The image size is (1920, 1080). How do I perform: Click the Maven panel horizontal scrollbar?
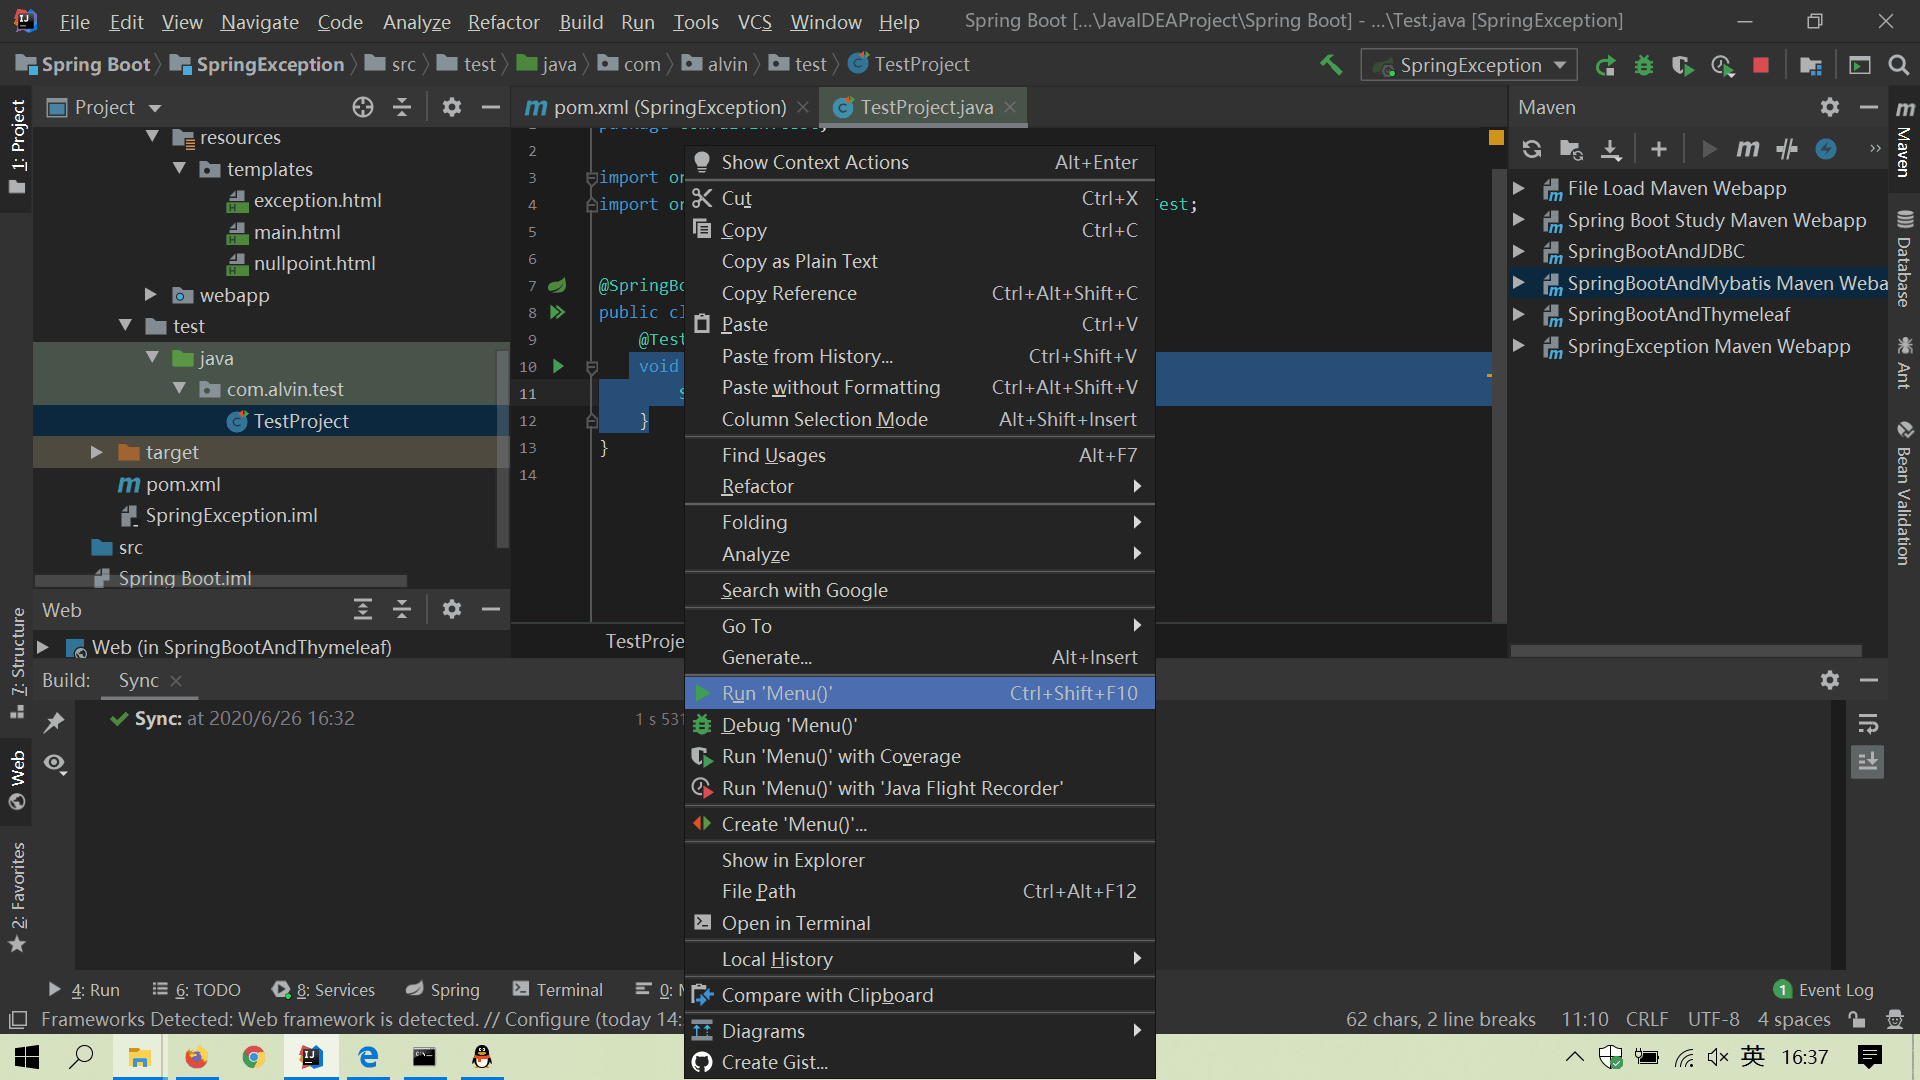1684,650
